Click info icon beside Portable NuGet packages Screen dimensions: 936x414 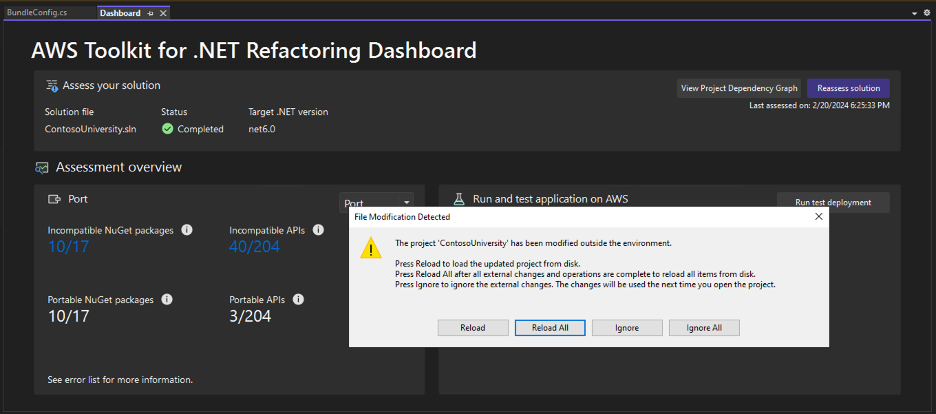(167, 299)
